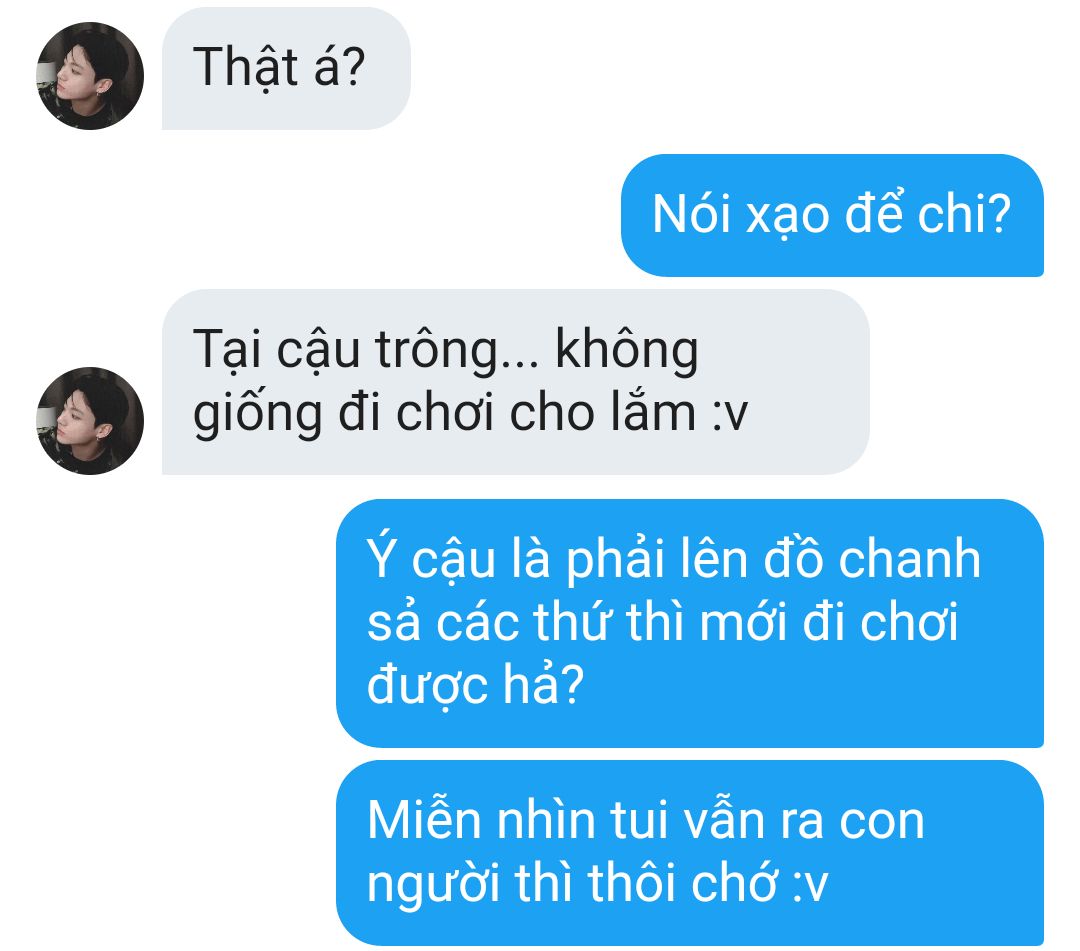Click the ":v" emoticon in the gray bubble
1080x951 pixels.
[729, 415]
